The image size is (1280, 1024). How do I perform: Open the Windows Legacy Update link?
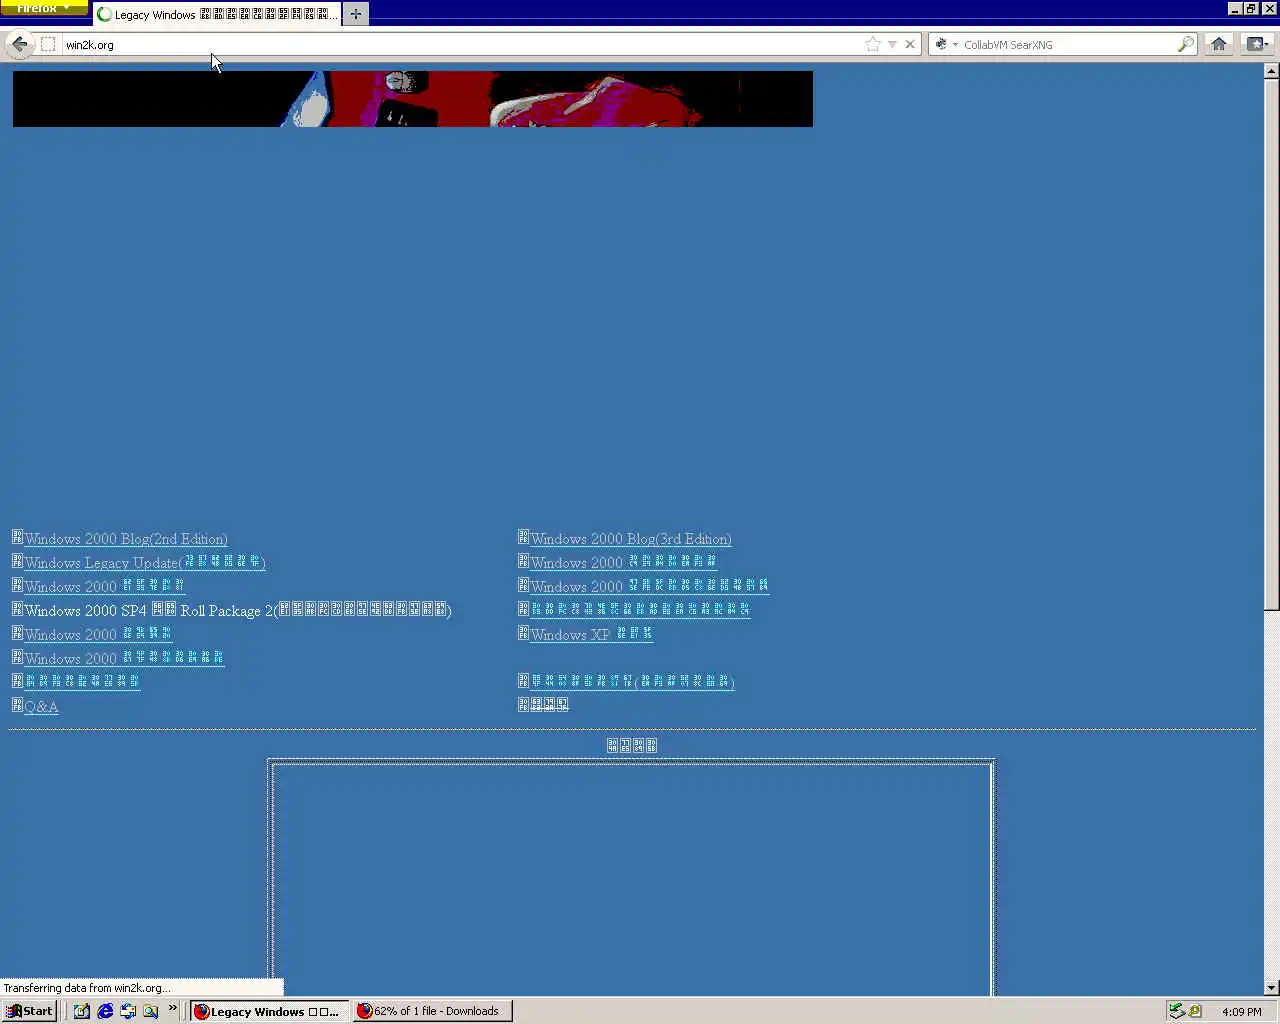pyautogui.click(x=144, y=562)
